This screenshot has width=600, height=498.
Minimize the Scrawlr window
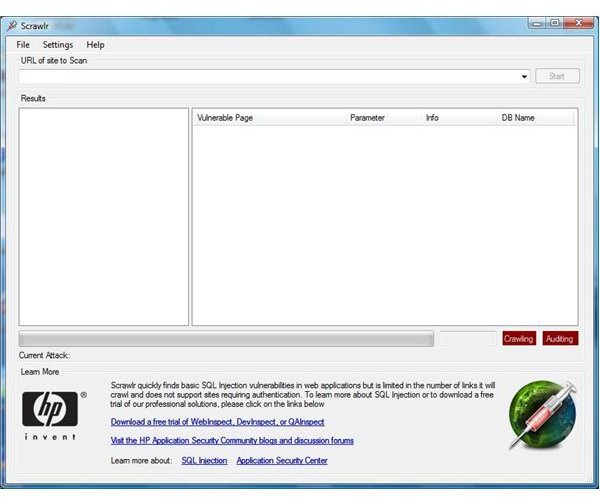(x=538, y=23)
